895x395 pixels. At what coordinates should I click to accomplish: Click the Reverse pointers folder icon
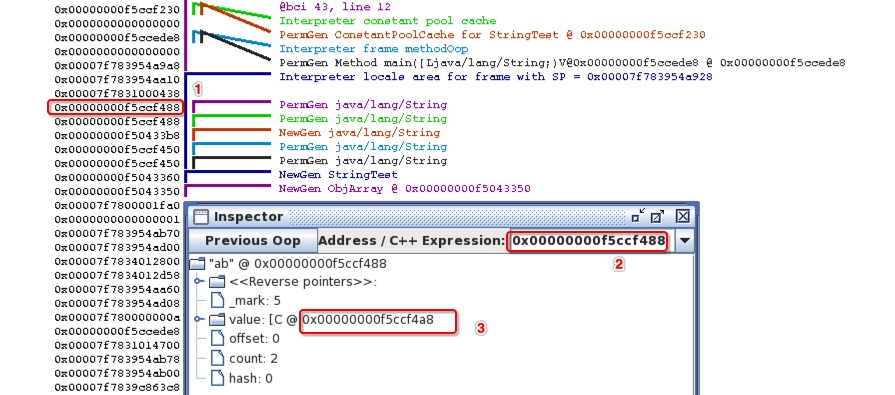click(x=217, y=282)
